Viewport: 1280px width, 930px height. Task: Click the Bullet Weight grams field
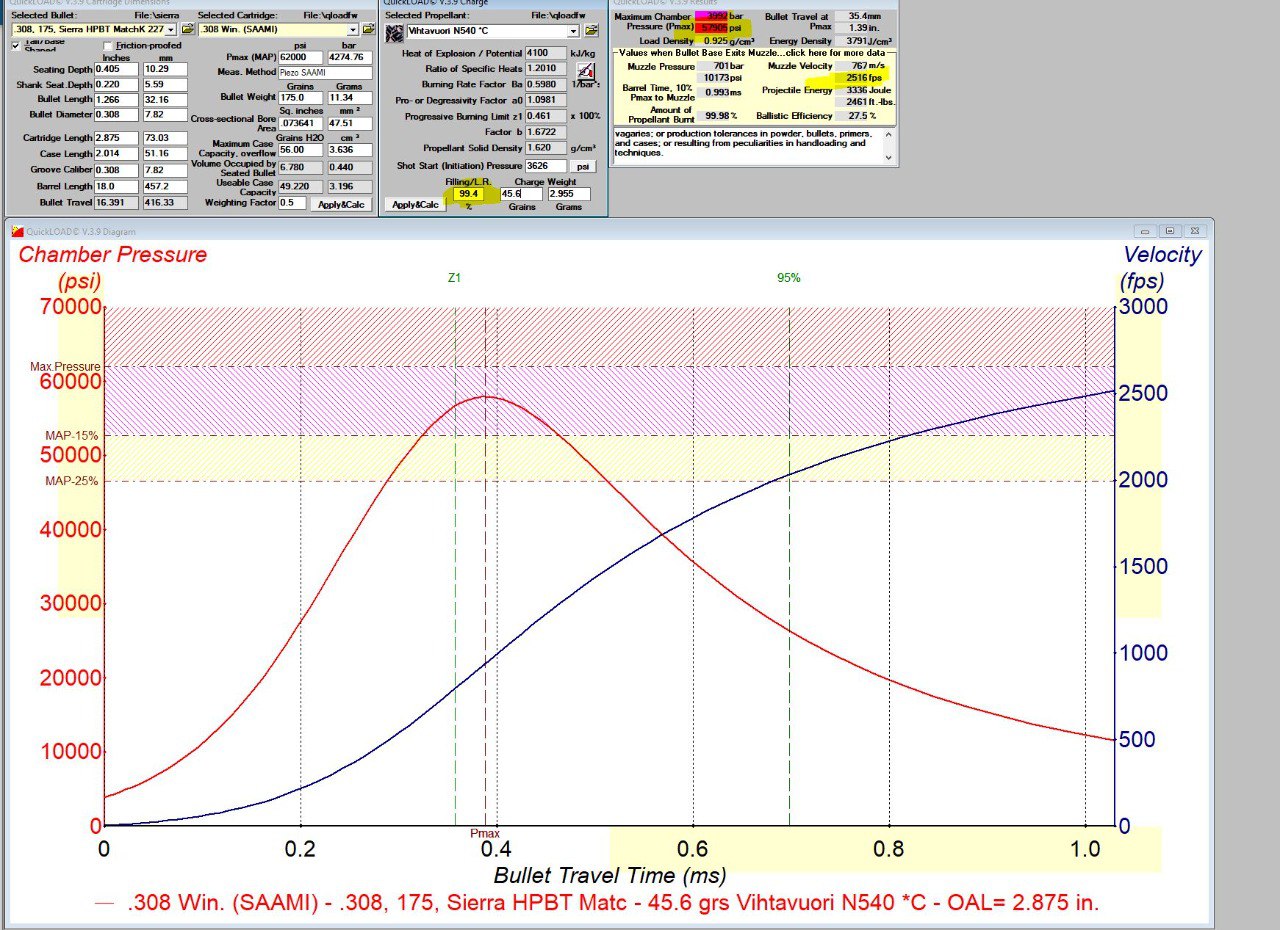350,98
